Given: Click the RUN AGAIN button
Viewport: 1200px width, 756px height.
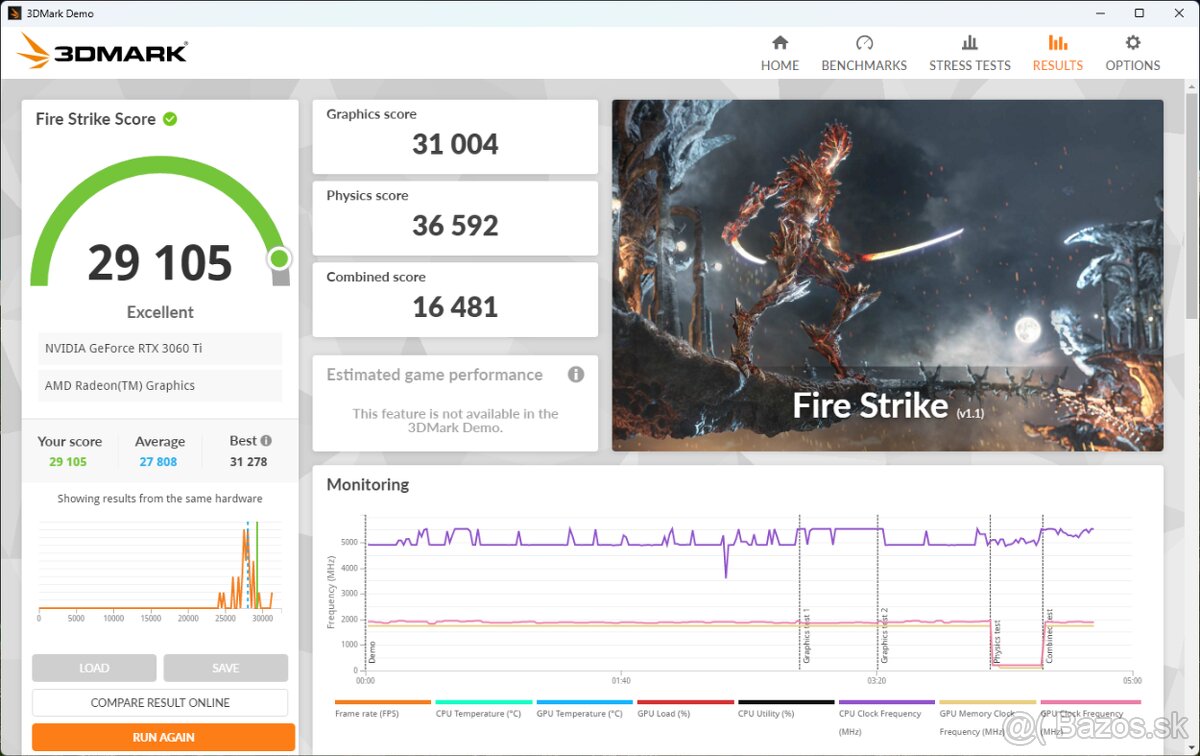Looking at the screenshot, I should (x=160, y=736).
